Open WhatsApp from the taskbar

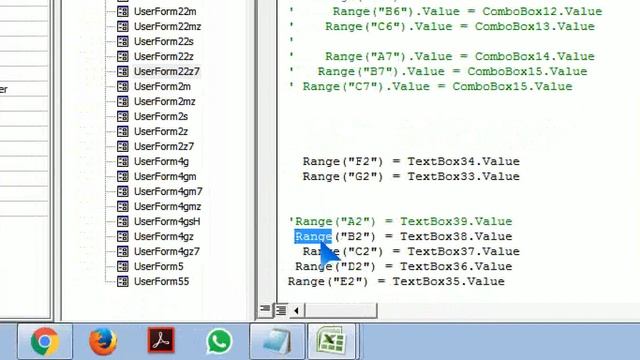[219, 341]
